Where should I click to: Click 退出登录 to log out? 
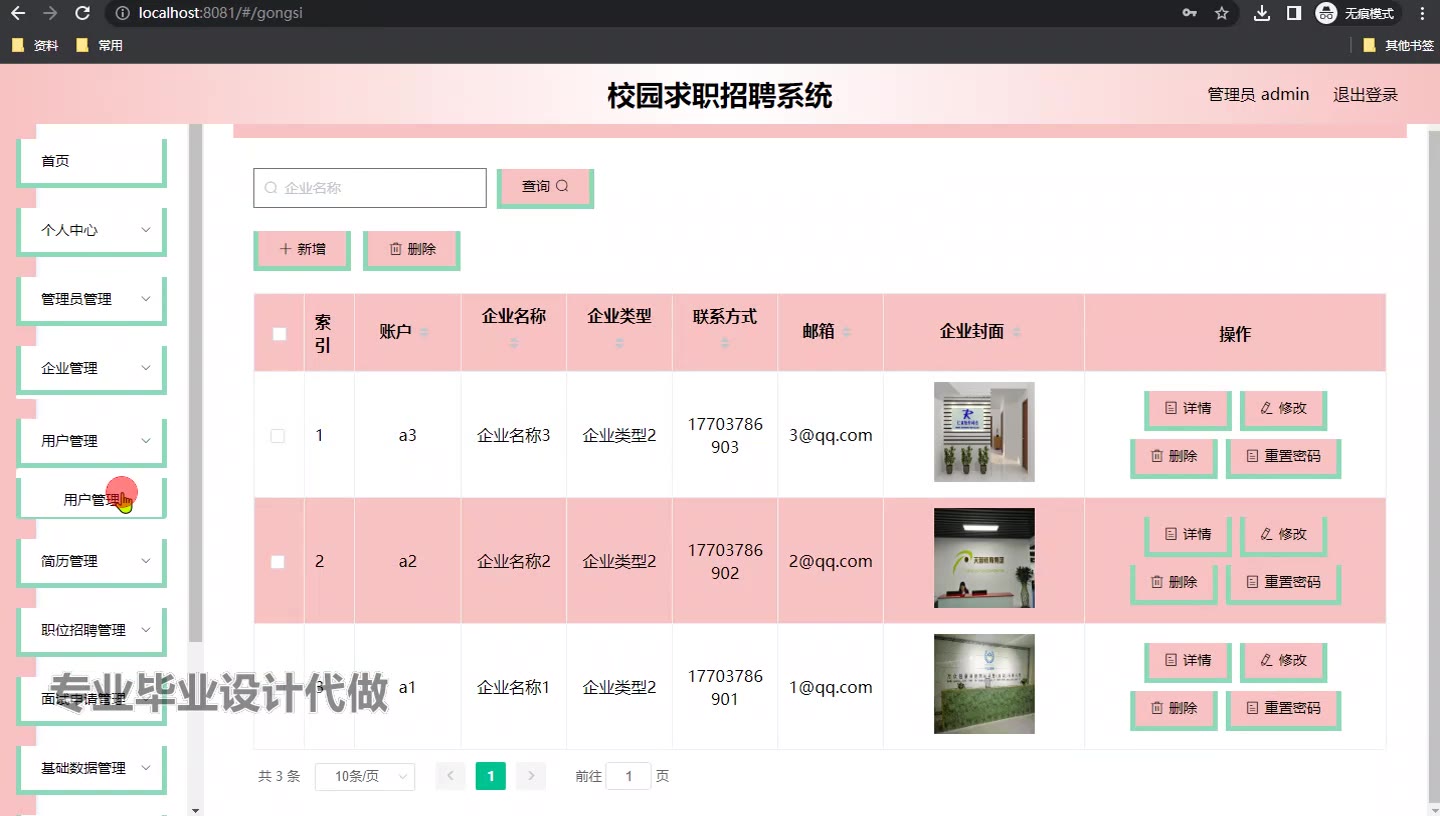pos(1365,95)
